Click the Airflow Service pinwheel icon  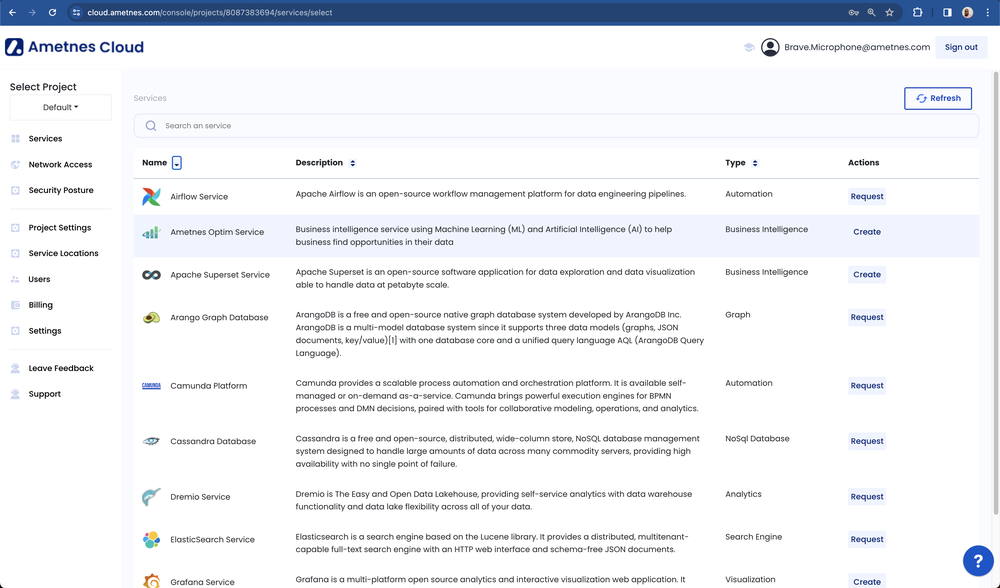(151, 196)
